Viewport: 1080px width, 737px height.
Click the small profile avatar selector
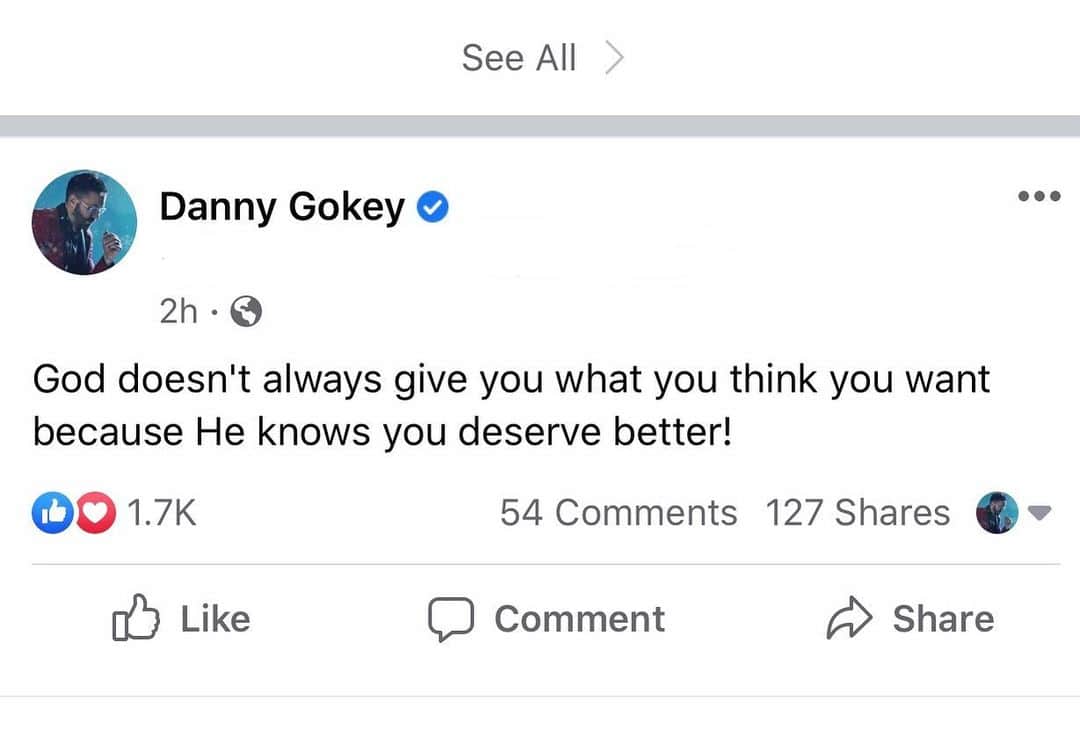coord(997,513)
